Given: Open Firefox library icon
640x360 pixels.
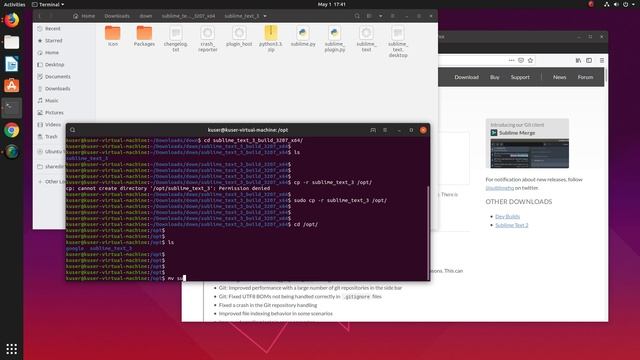Looking at the screenshot, I should point(578,60).
